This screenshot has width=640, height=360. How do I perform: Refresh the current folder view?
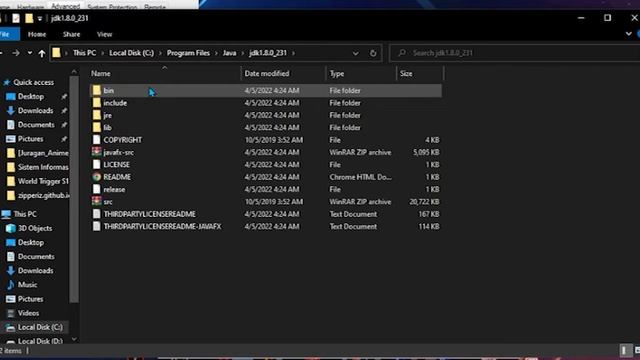tap(373, 53)
